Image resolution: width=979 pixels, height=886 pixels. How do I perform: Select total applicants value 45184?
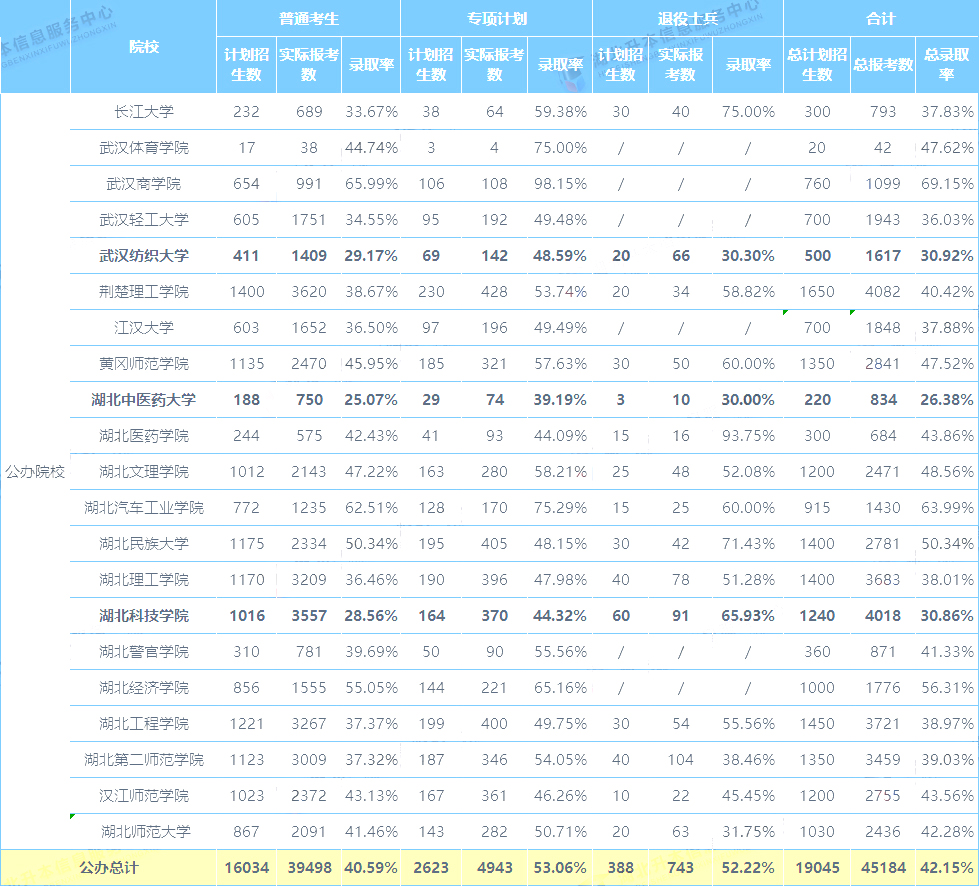[883, 868]
